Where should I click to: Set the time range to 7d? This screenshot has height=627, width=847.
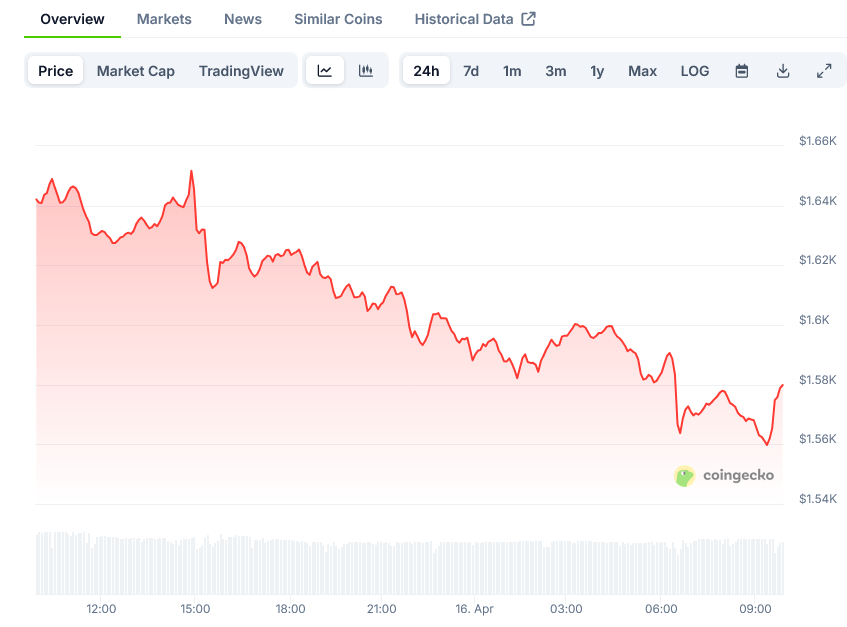(471, 71)
